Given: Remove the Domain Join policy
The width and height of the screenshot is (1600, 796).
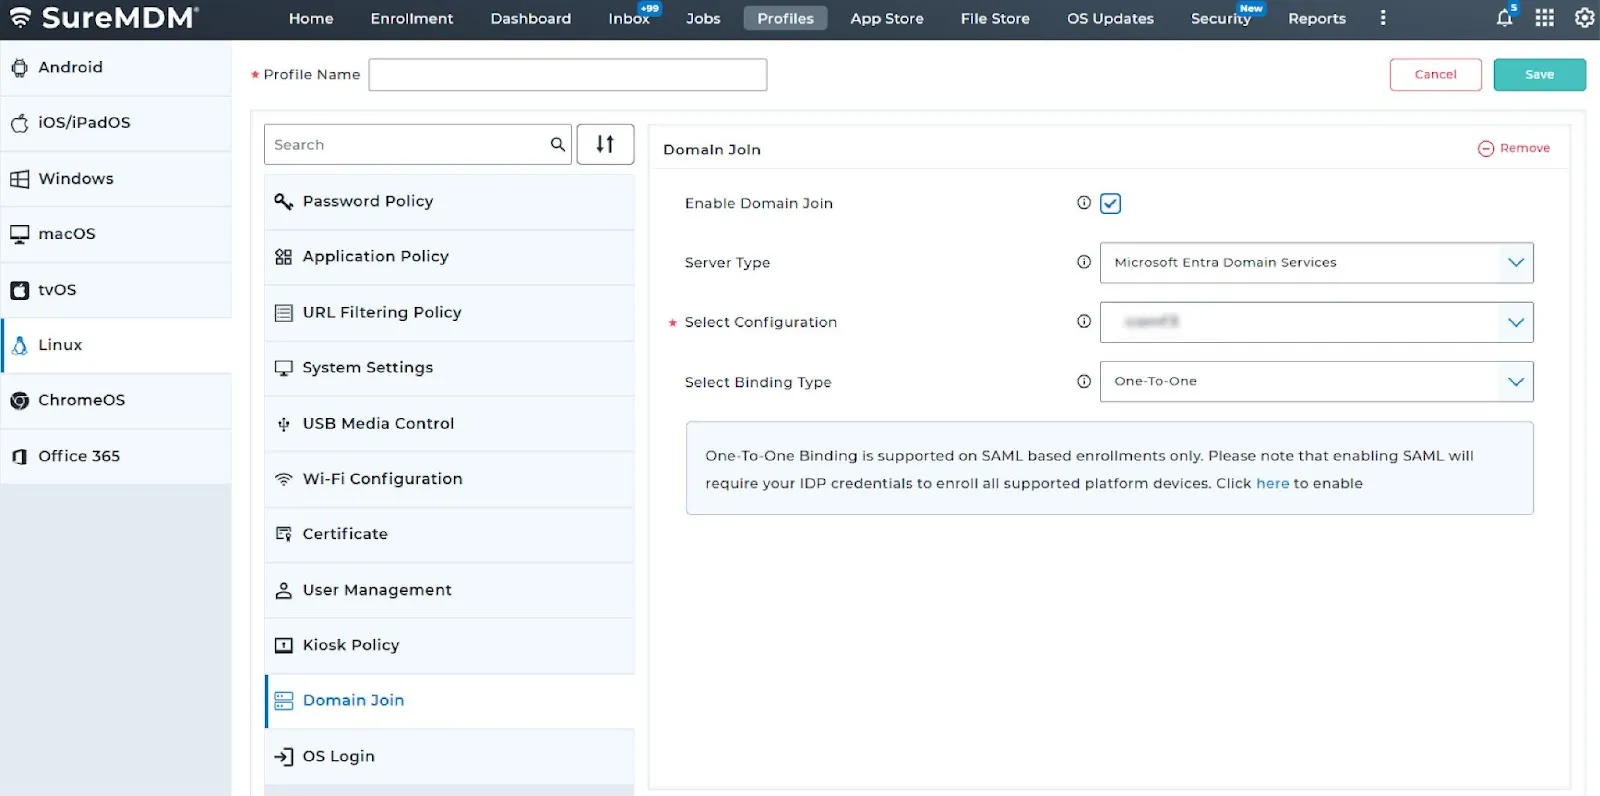Looking at the screenshot, I should coord(1514,148).
